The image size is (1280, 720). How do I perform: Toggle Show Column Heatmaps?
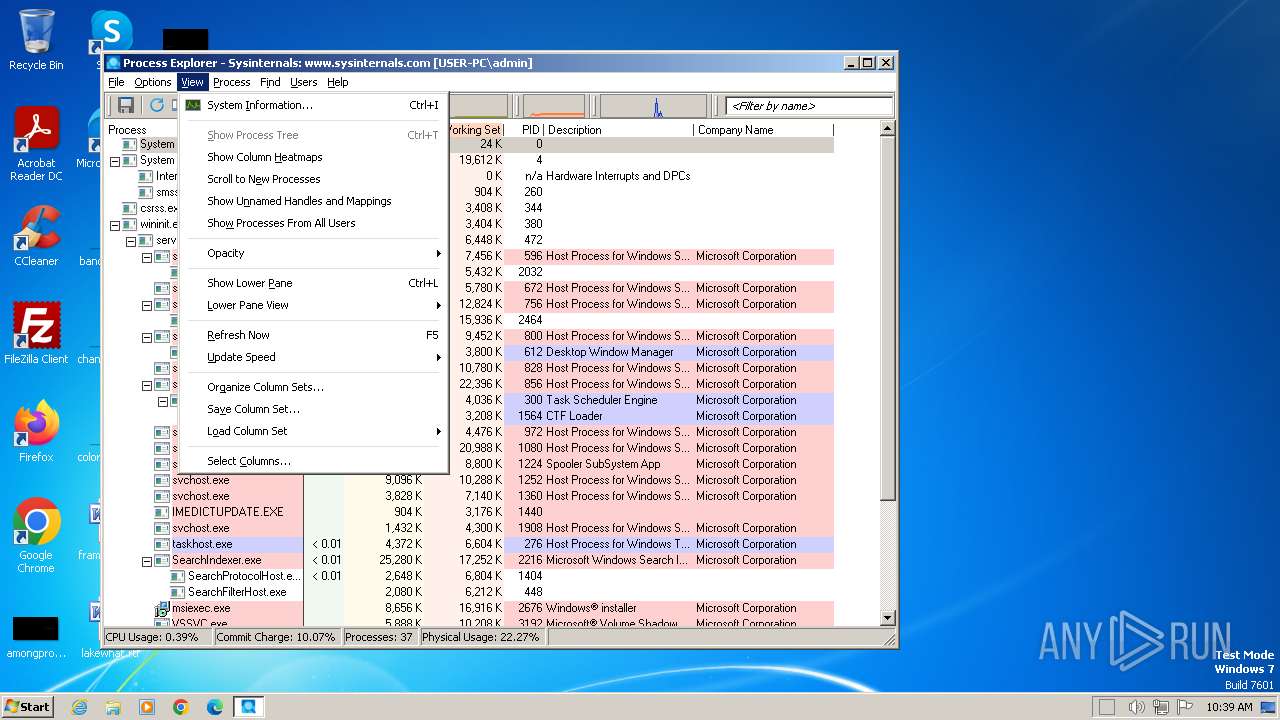(x=313, y=157)
